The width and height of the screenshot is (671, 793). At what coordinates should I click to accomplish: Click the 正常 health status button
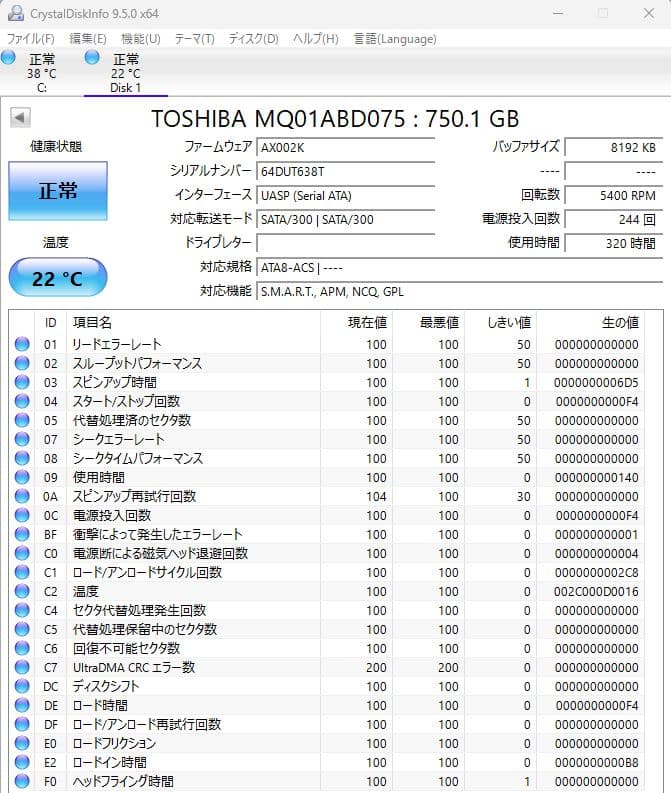pyautogui.click(x=58, y=191)
